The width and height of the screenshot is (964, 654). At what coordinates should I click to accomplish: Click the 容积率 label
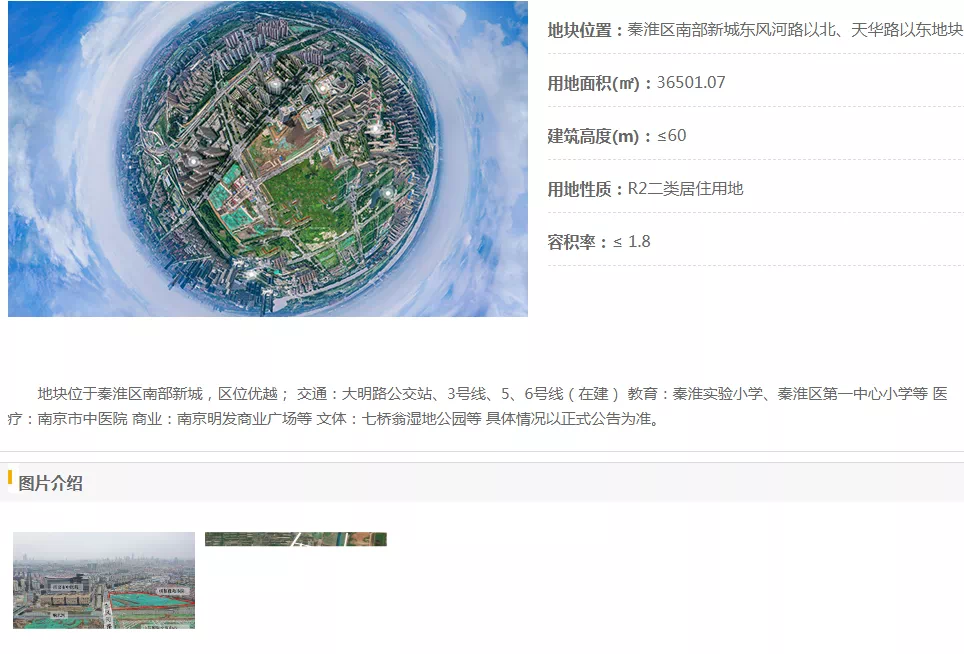coord(577,242)
